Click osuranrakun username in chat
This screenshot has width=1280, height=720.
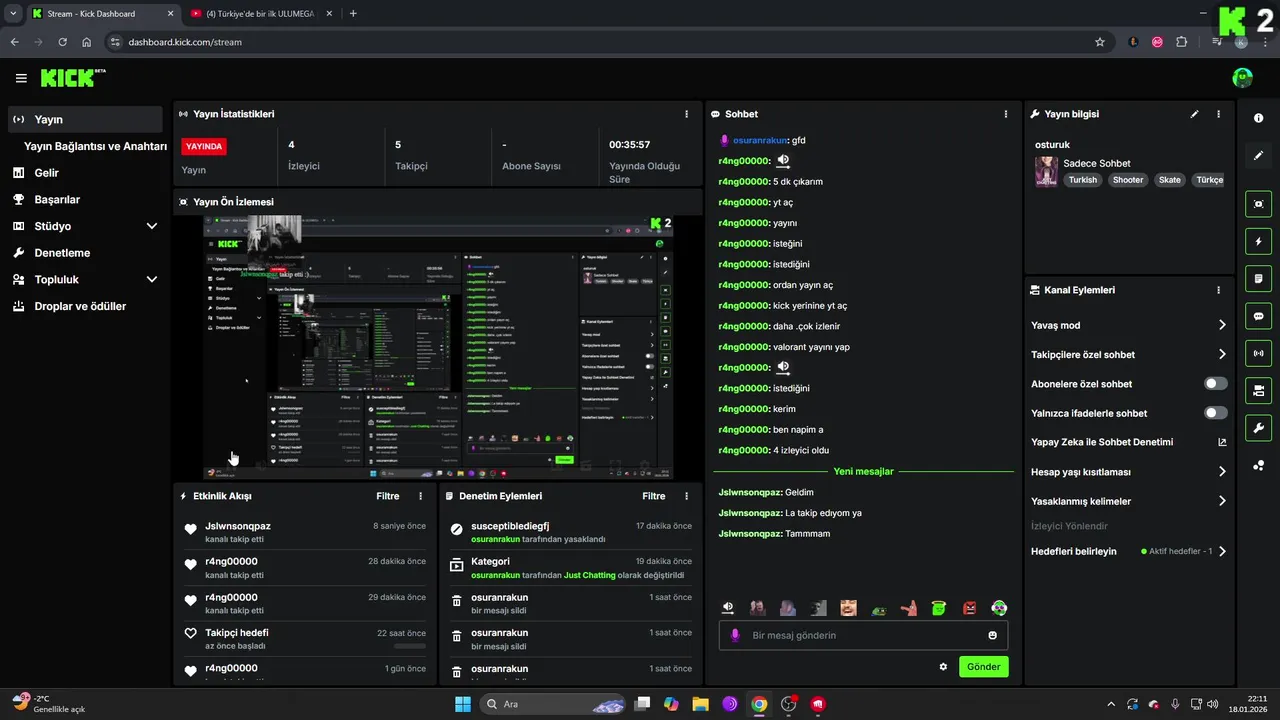[x=759, y=141]
